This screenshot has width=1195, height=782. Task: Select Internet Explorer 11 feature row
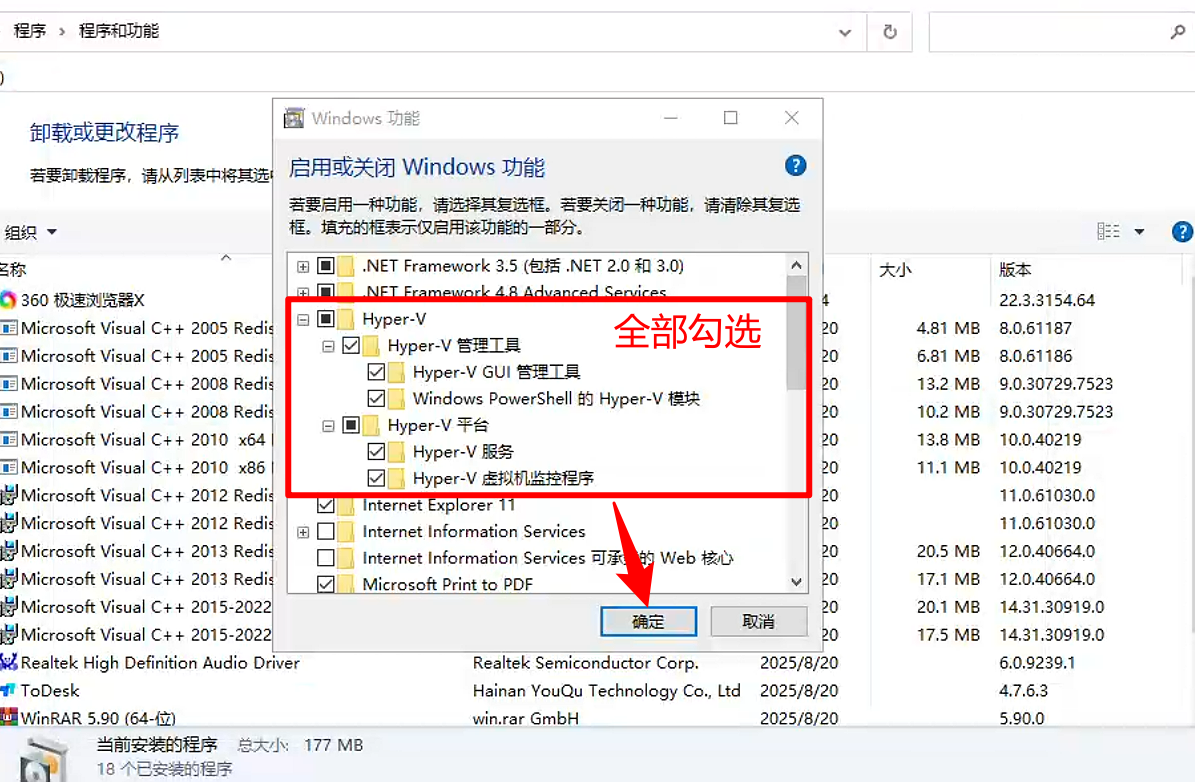[x=438, y=505]
